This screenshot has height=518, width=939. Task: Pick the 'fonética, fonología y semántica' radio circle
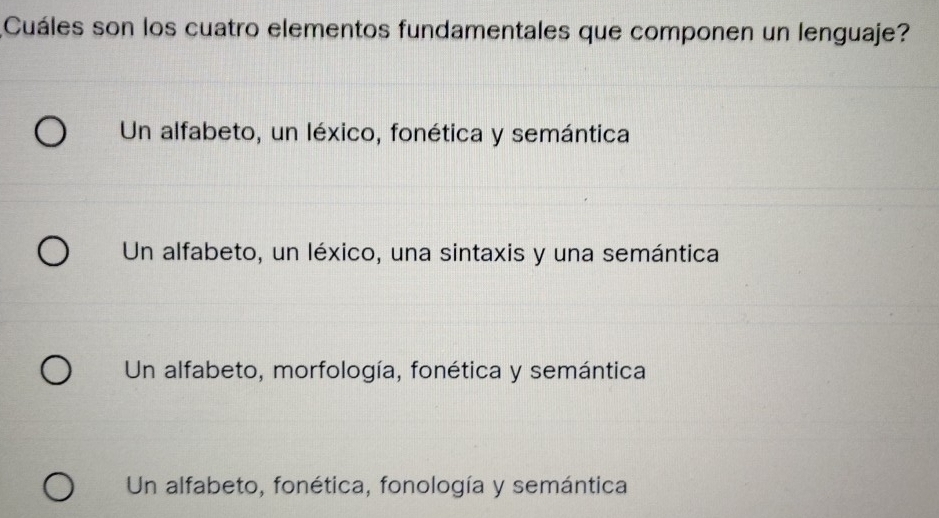pos(58,489)
